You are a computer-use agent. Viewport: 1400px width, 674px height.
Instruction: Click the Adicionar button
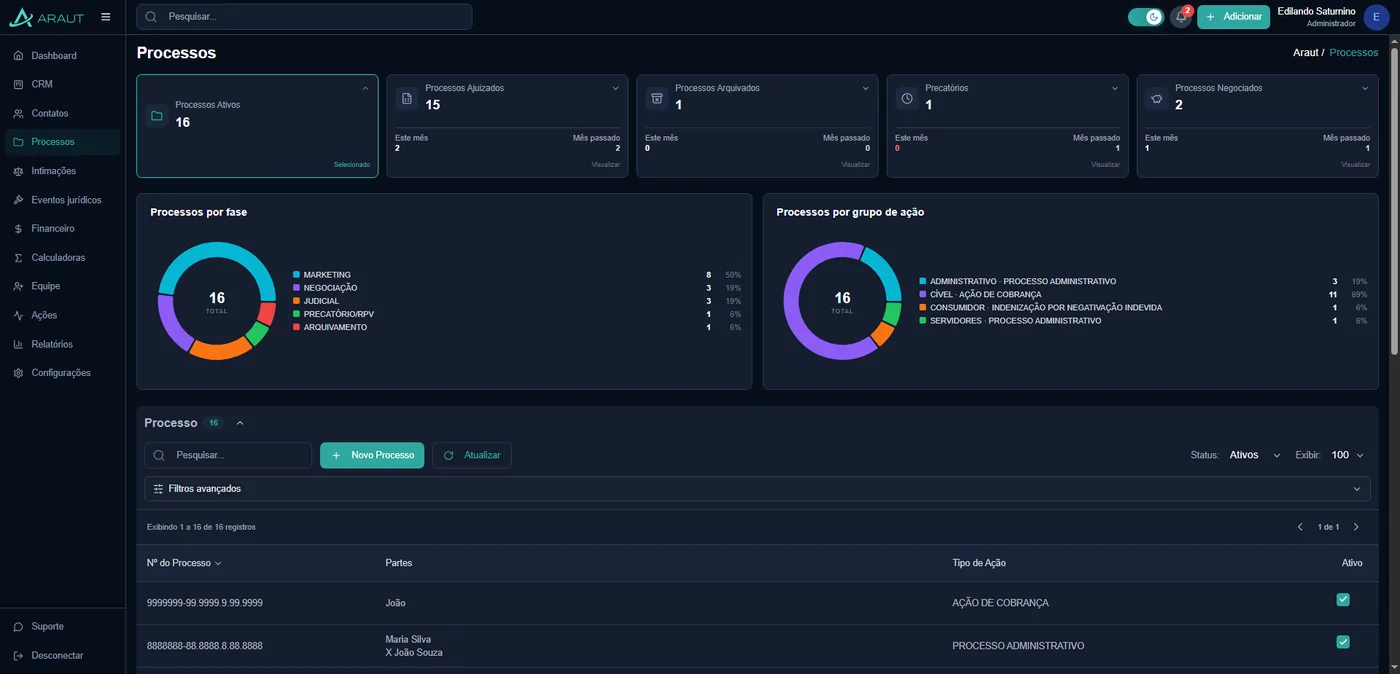(x=1233, y=17)
